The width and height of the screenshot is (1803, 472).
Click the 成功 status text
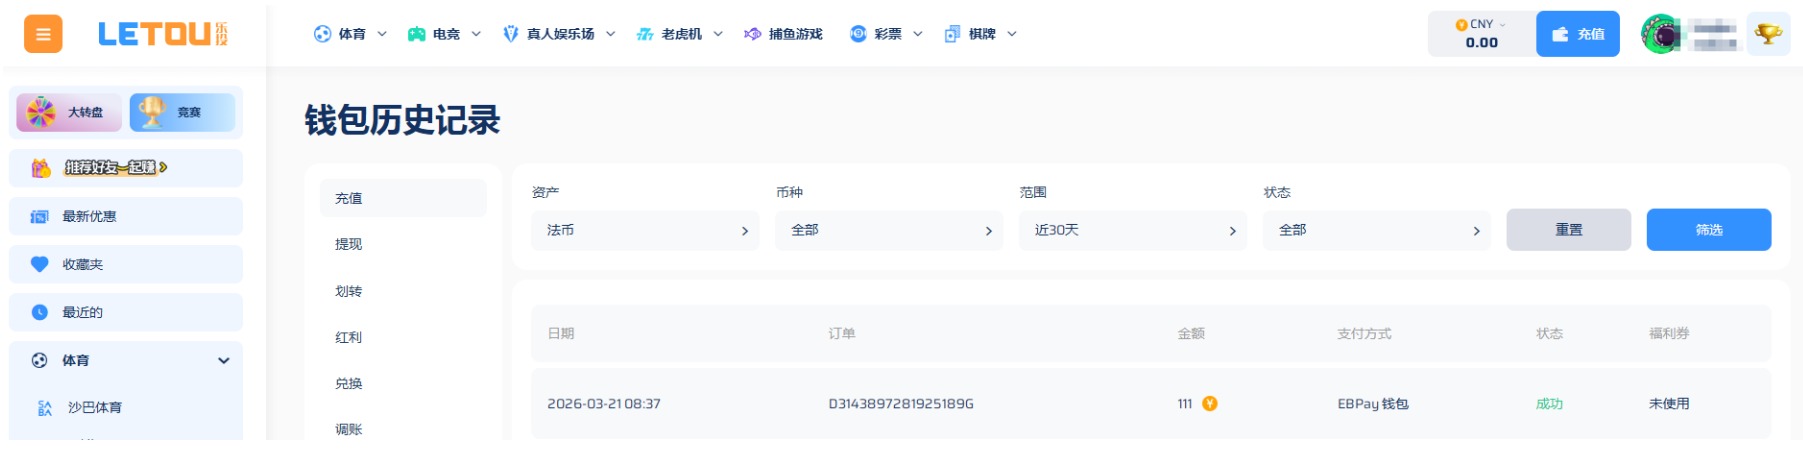click(1549, 404)
